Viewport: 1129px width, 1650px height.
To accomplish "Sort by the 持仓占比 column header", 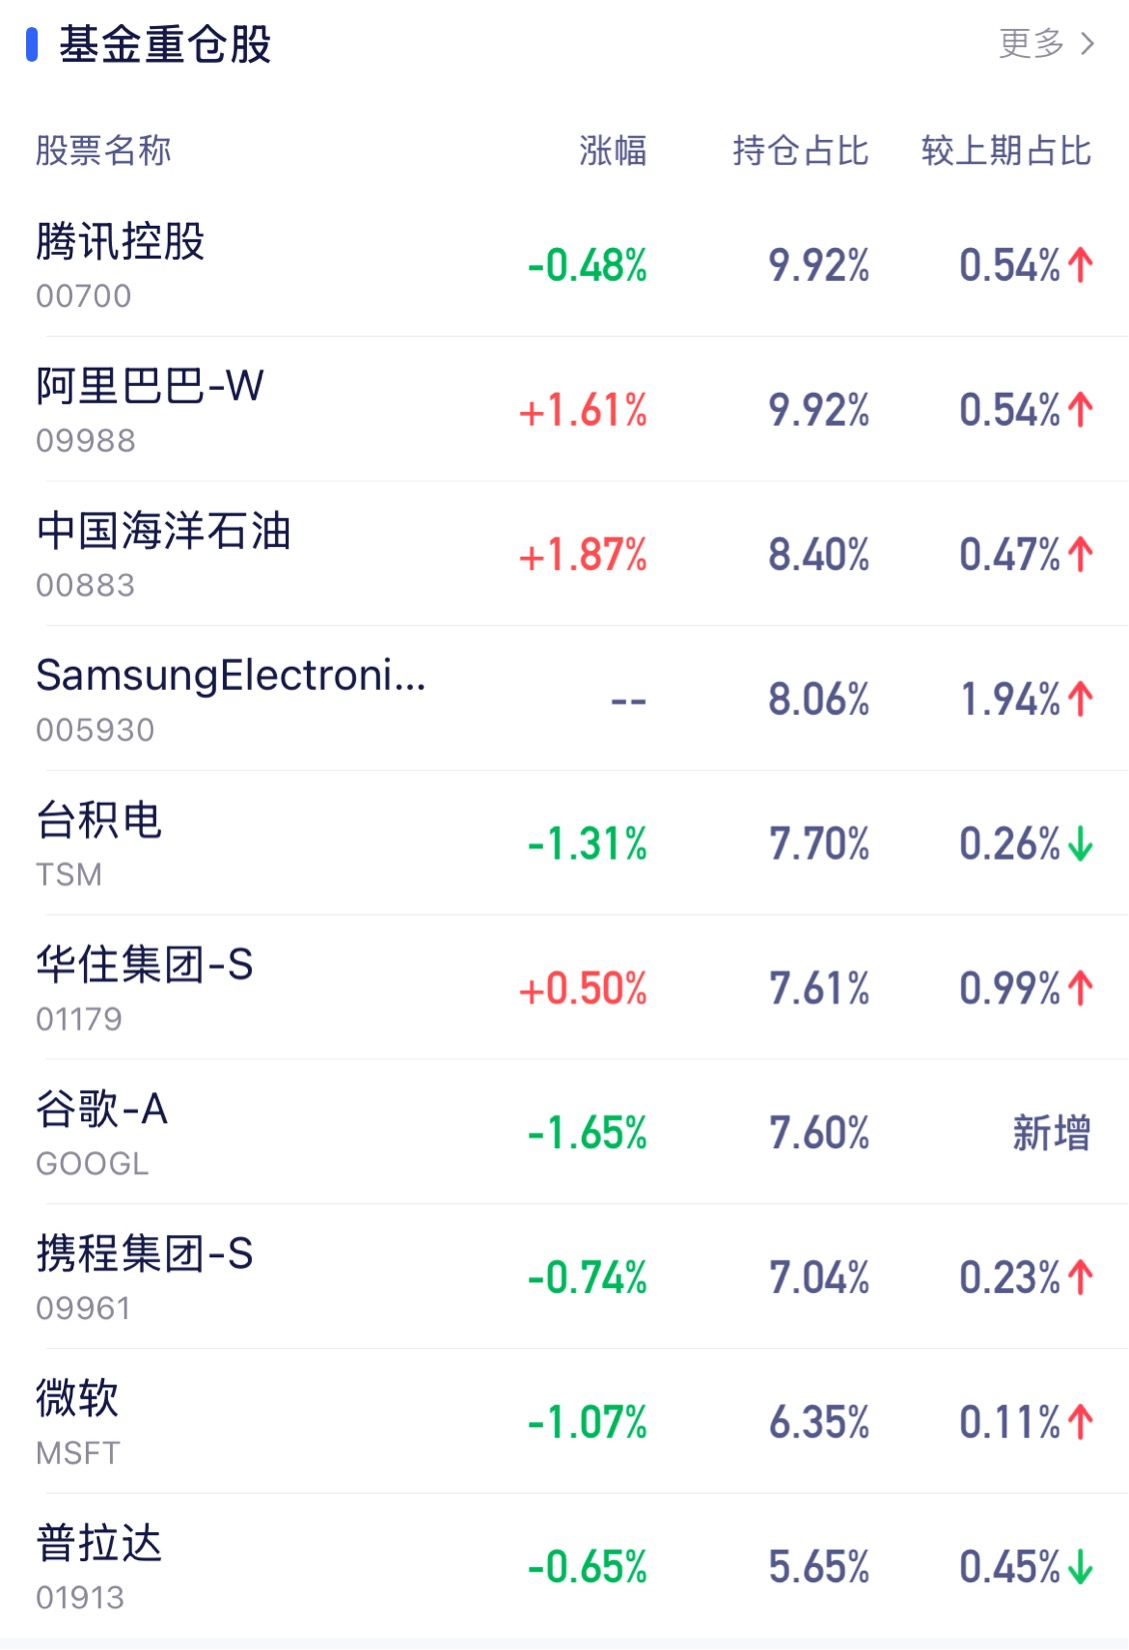I will pos(800,151).
